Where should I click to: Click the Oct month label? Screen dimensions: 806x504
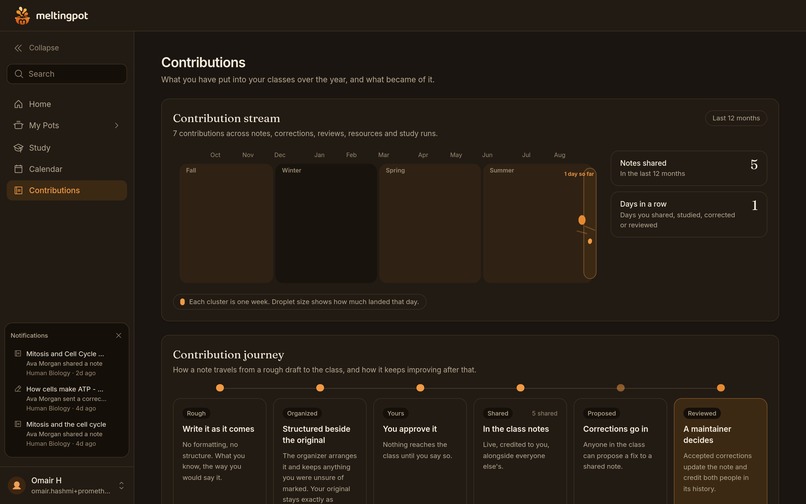click(215, 155)
